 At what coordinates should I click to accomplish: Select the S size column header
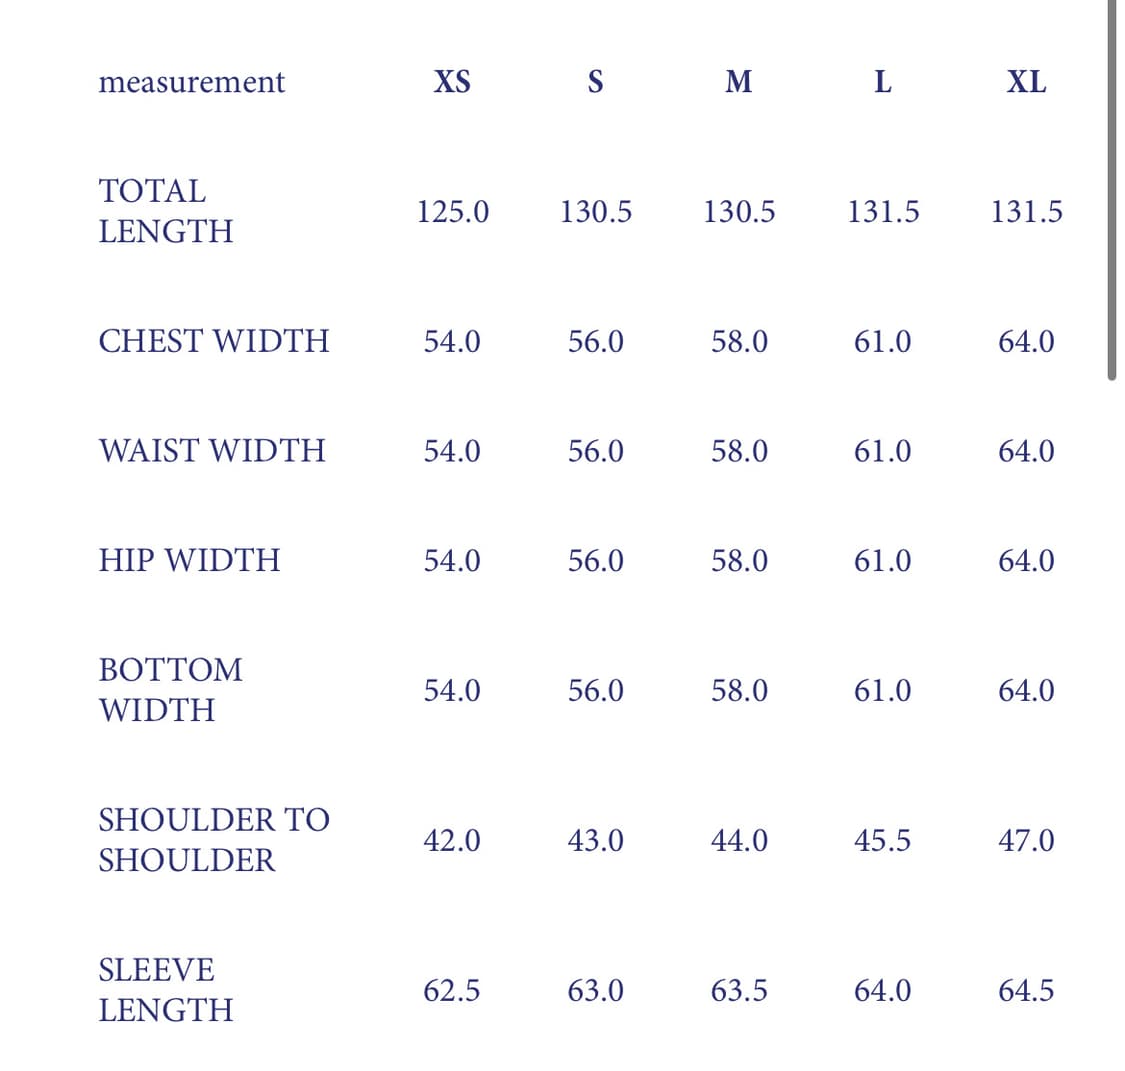click(x=595, y=82)
